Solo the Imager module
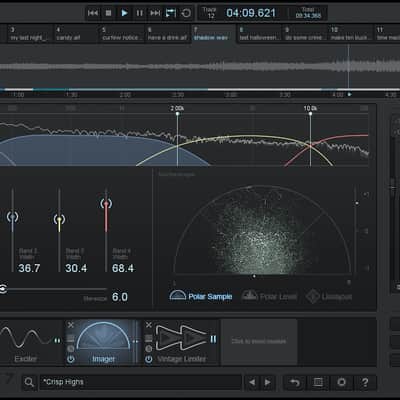This screenshot has width=400, height=400. (71, 349)
